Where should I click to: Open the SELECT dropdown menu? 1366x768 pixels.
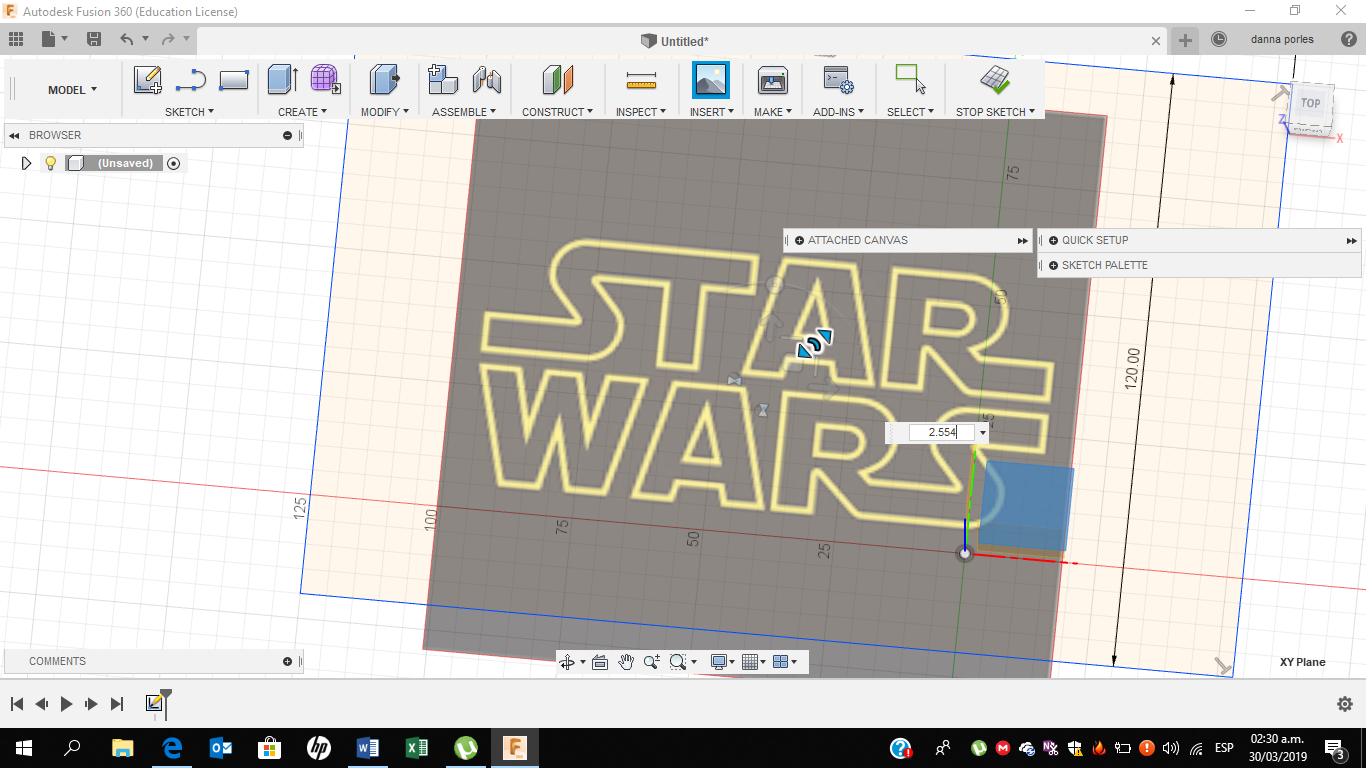pyautogui.click(x=910, y=112)
